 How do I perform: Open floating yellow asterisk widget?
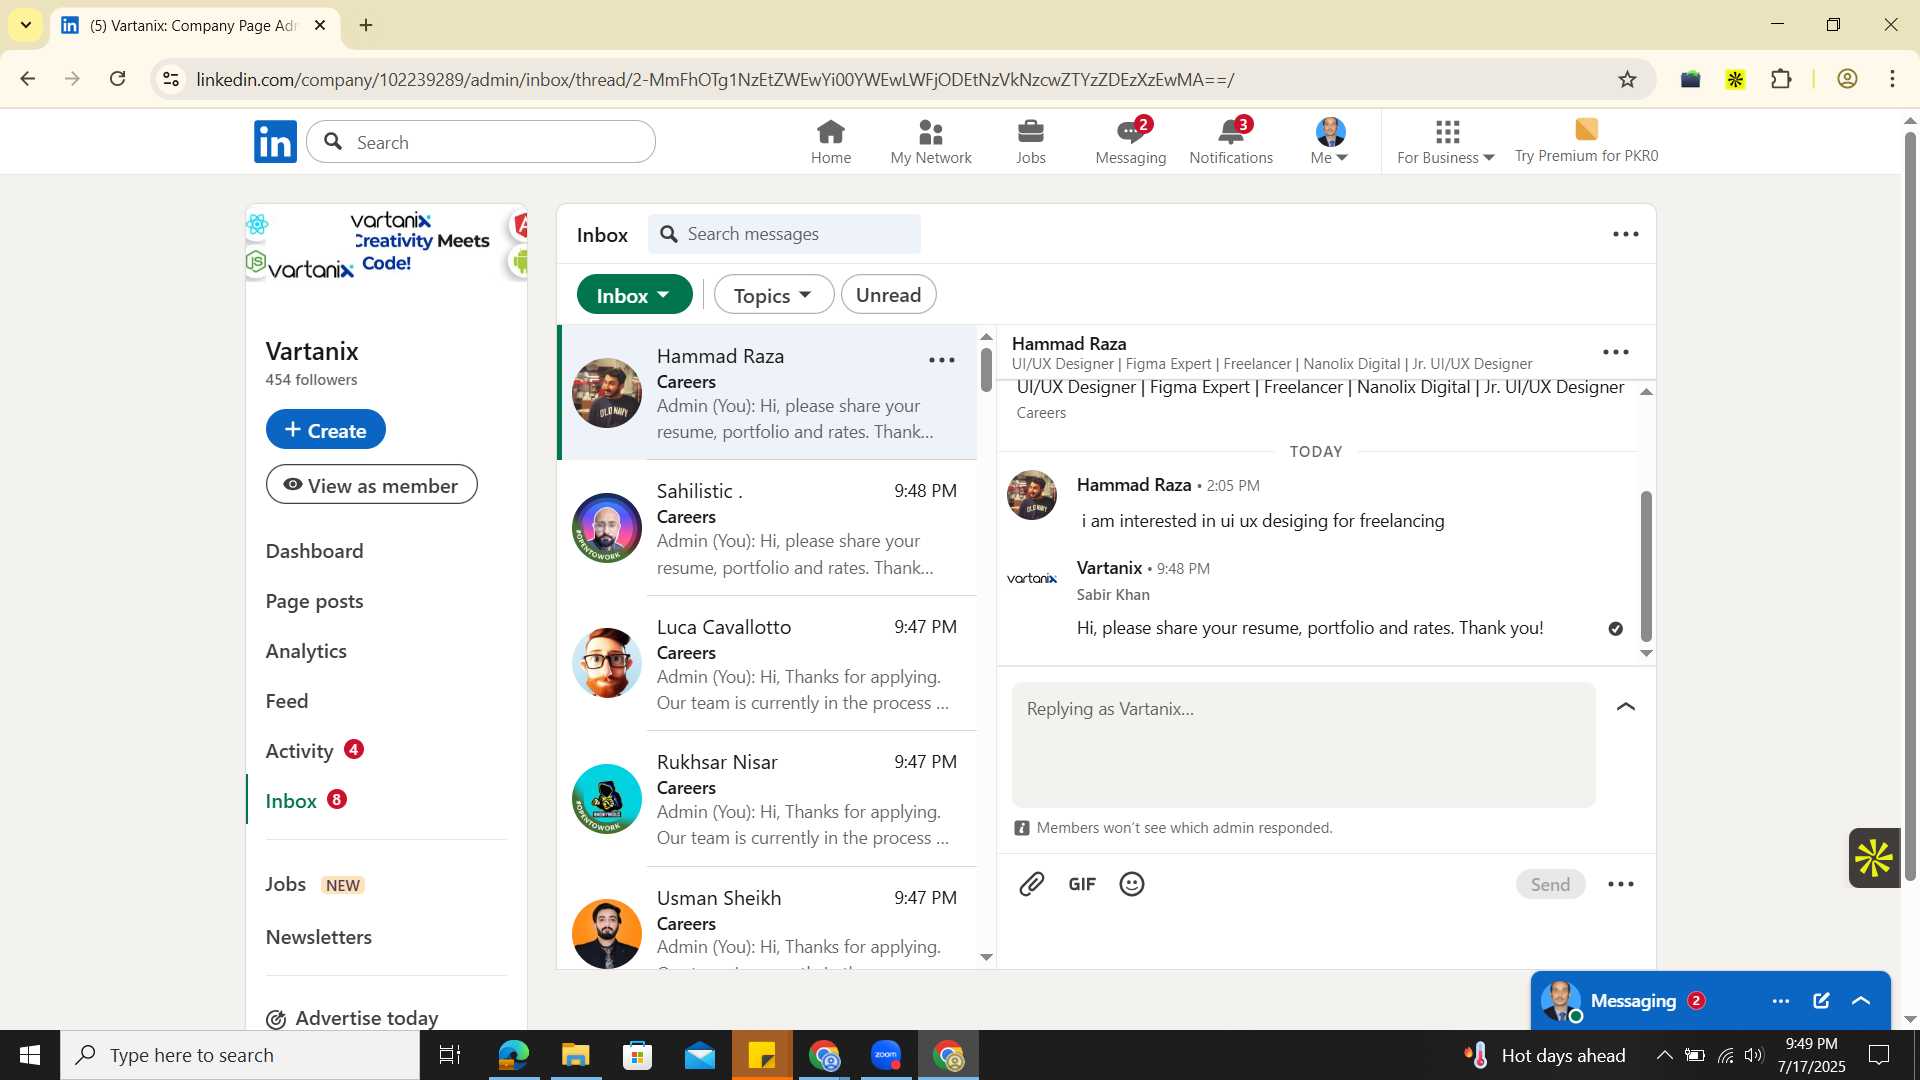pyautogui.click(x=1874, y=858)
